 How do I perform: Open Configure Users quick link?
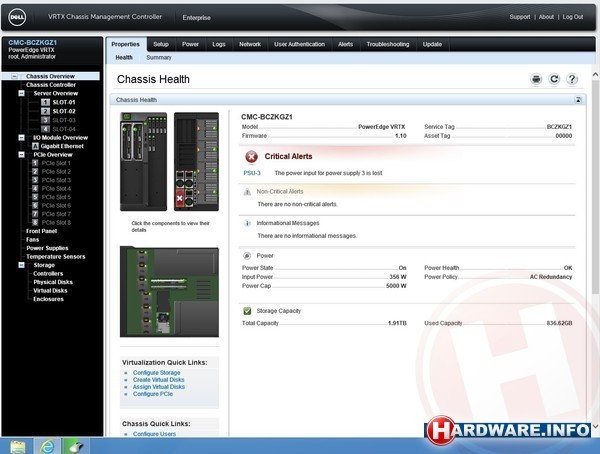(154, 434)
